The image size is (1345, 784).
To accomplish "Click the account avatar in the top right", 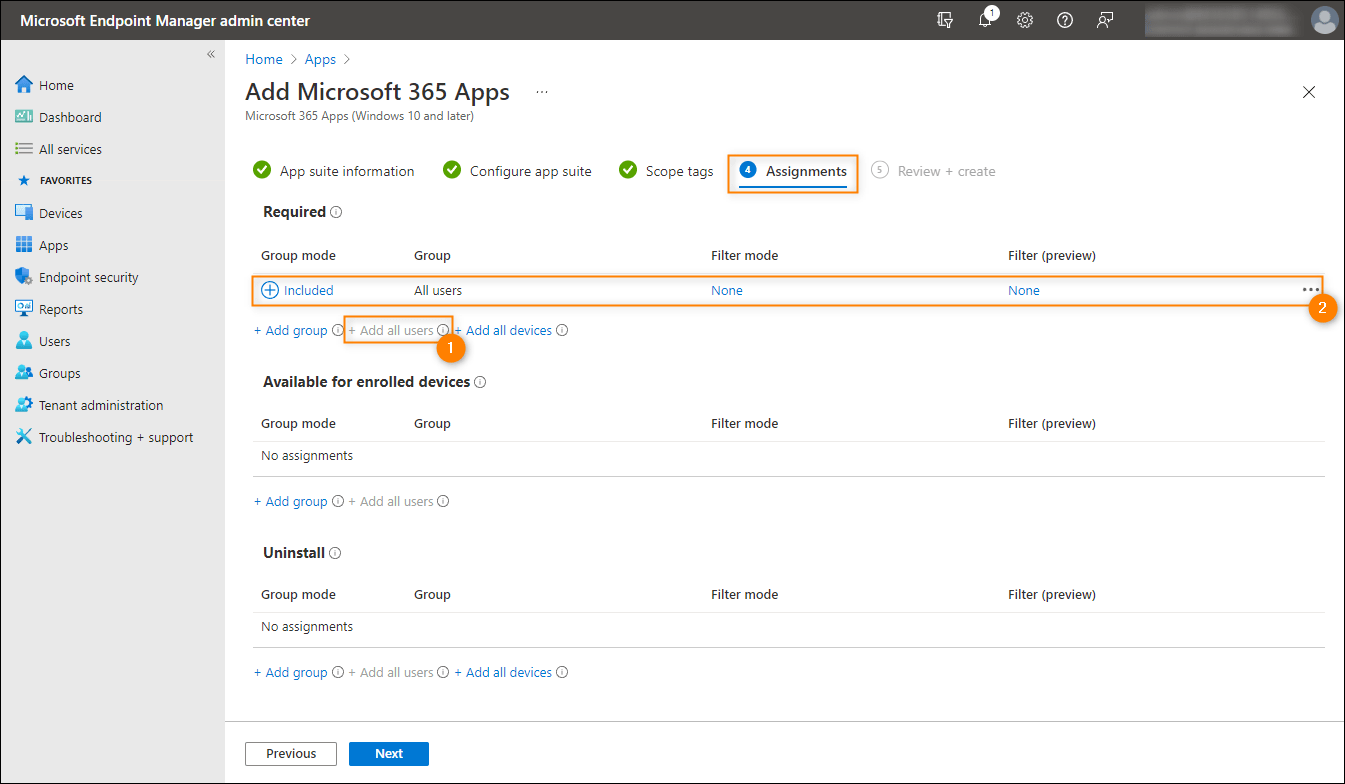I will pos(1324,20).
